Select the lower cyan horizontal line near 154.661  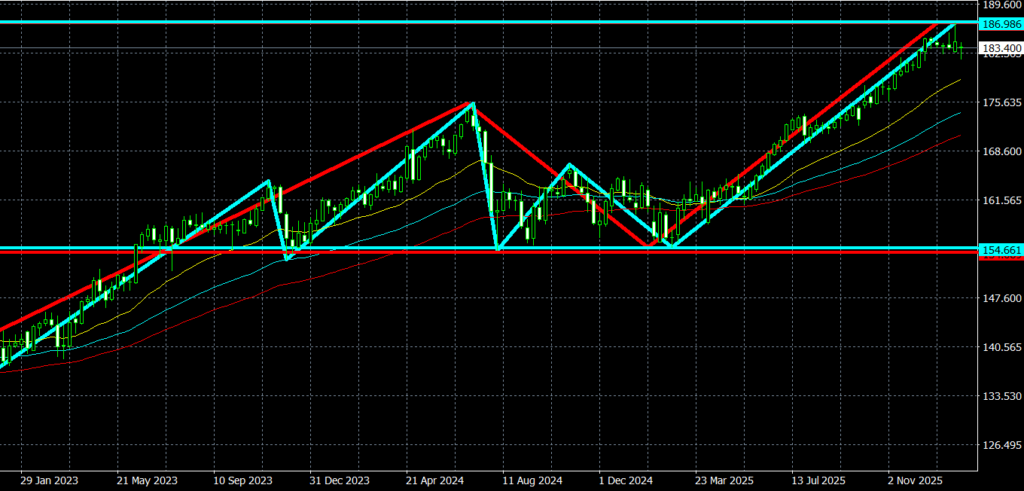point(400,247)
